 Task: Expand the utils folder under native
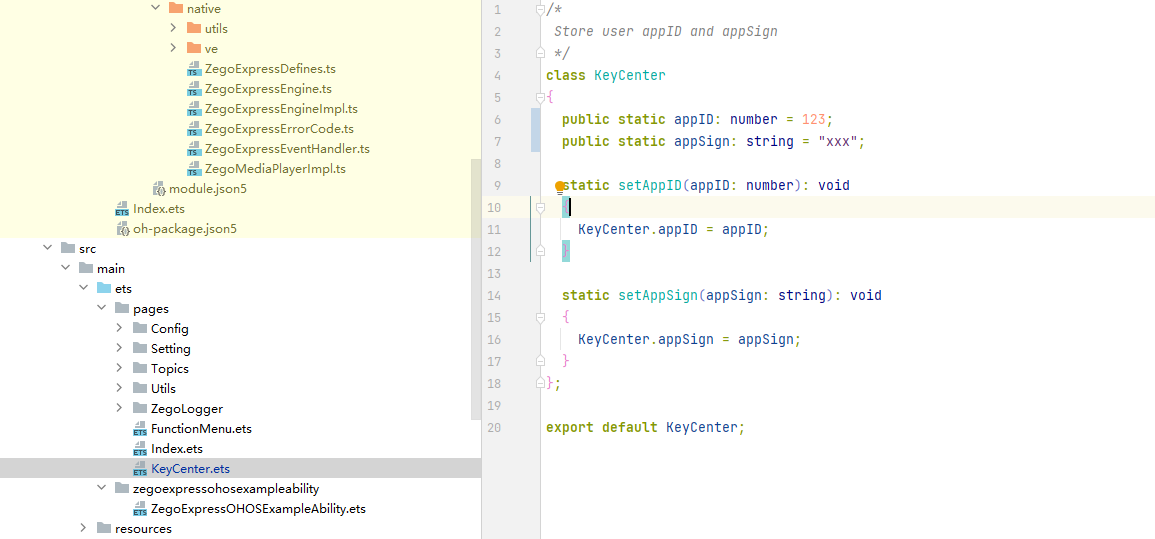173,28
